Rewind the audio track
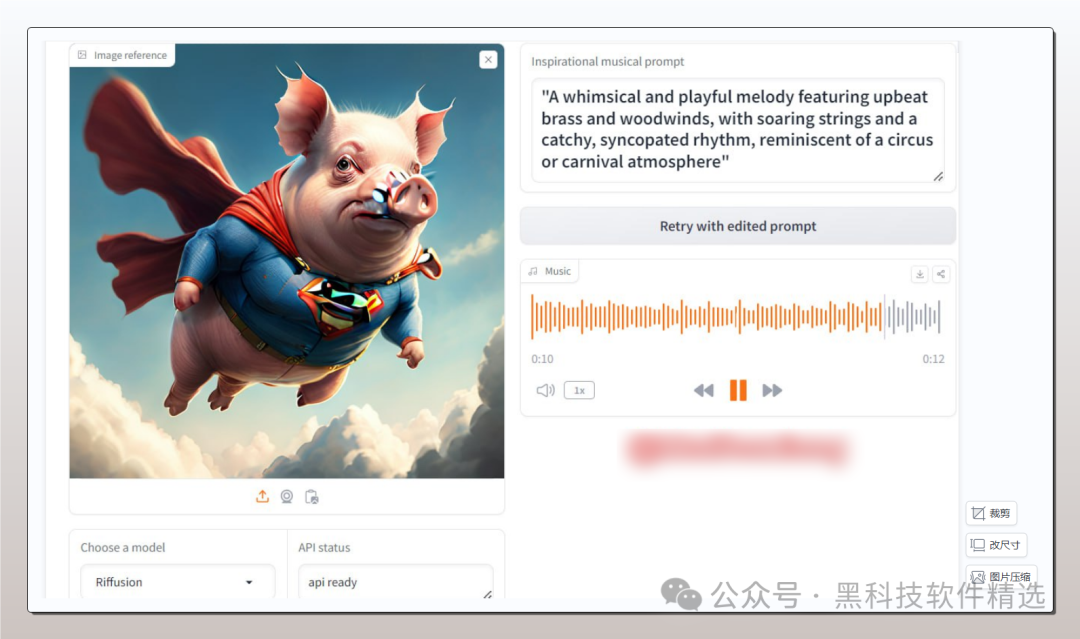This screenshot has width=1080, height=639. coord(704,390)
